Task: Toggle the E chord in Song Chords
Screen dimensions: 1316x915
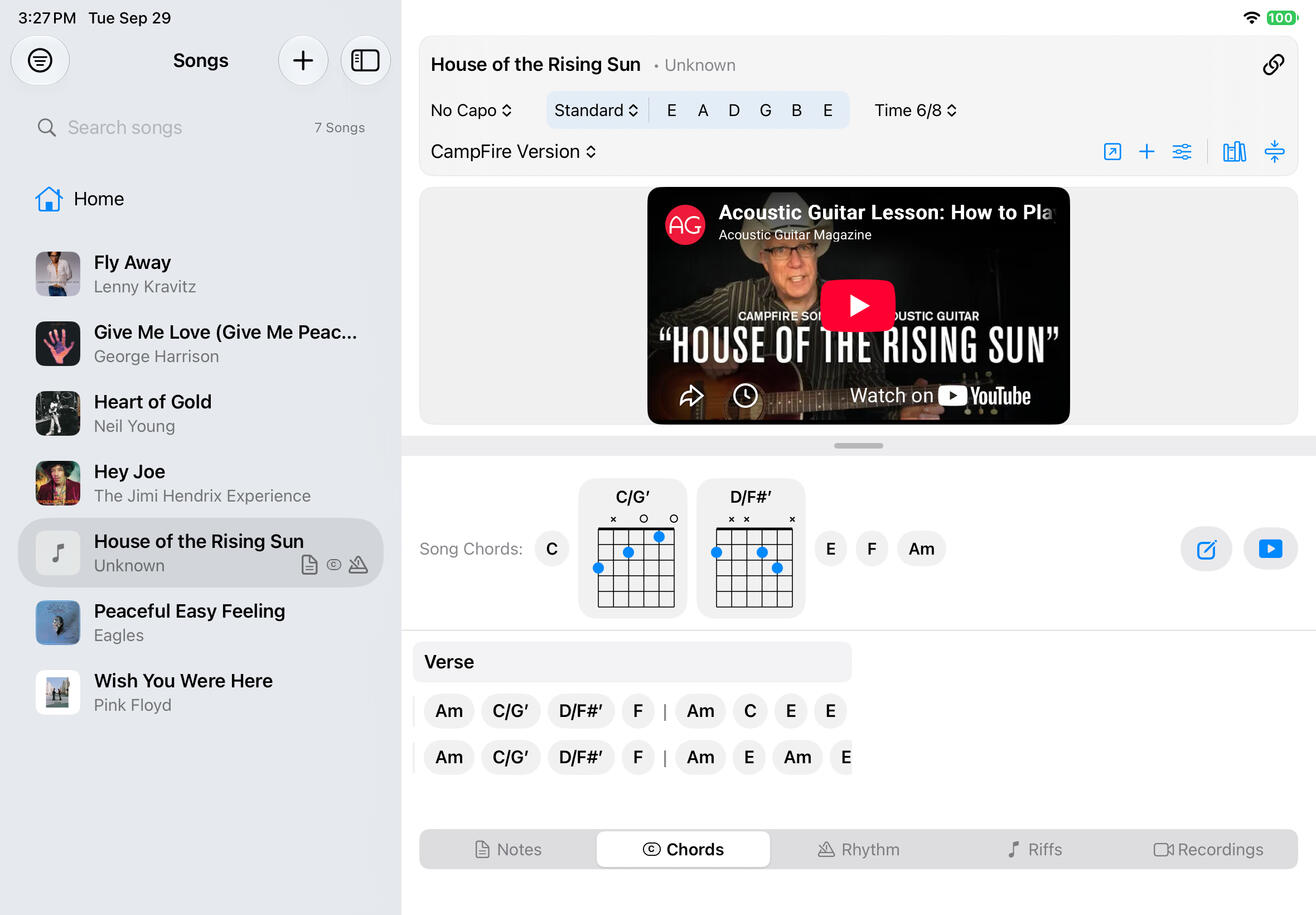Action: [831, 549]
